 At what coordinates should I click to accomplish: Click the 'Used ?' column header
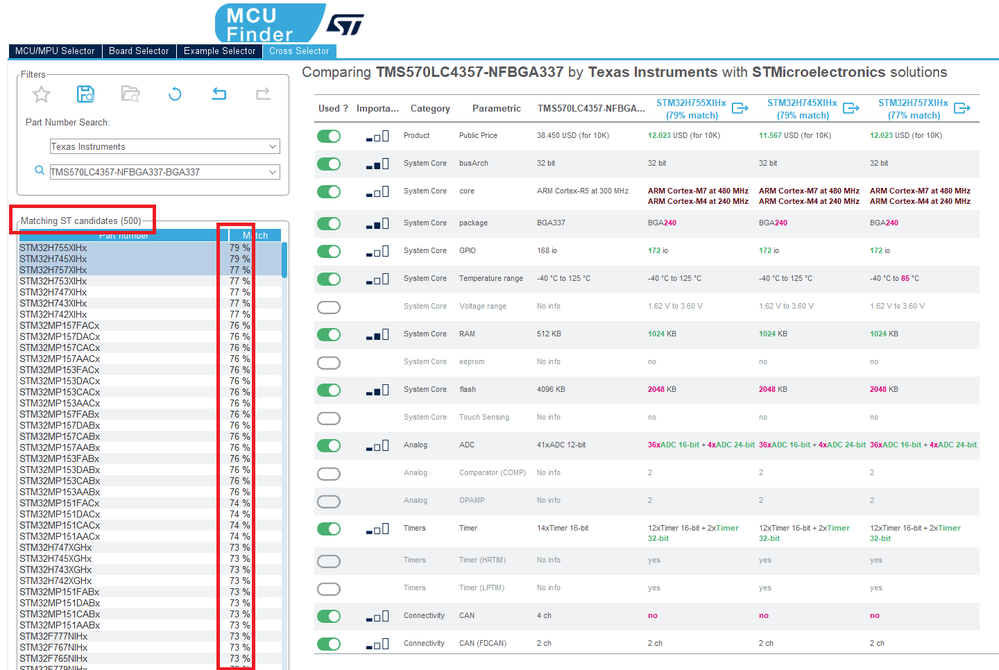click(333, 108)
